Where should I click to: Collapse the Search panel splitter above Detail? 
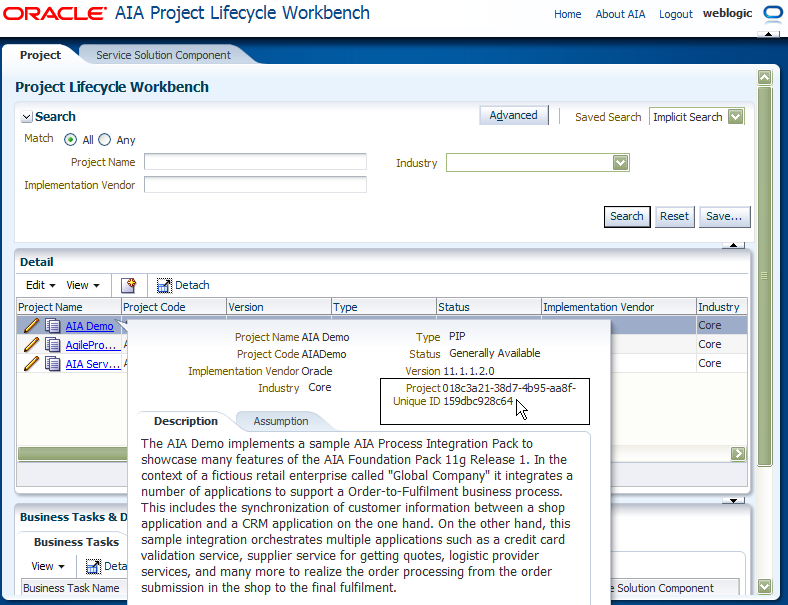(x=733, y=245)
